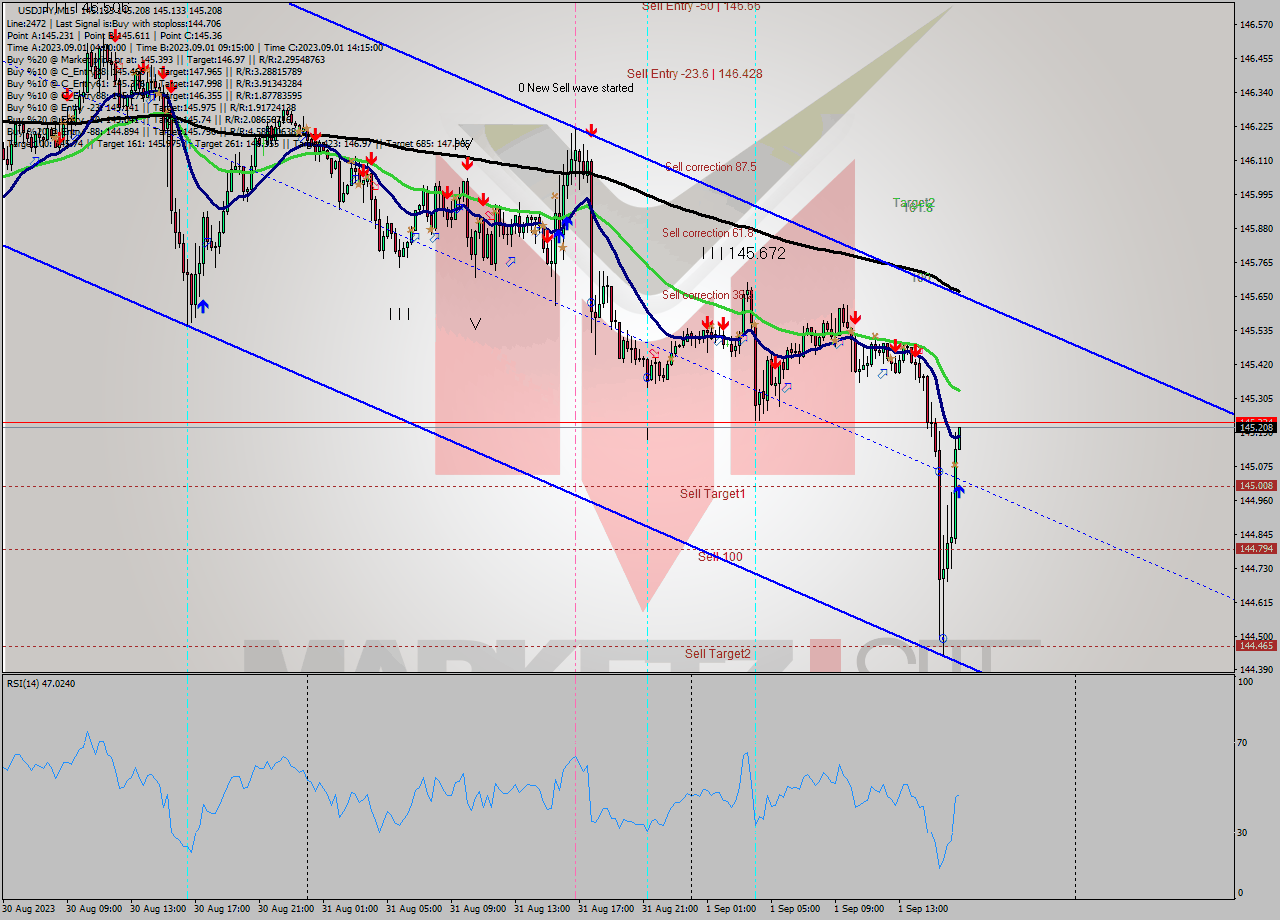Select the blue up arrow at the 30 Aug low
The width and height of the screenshot is (1280, 920).
[203, 307]
